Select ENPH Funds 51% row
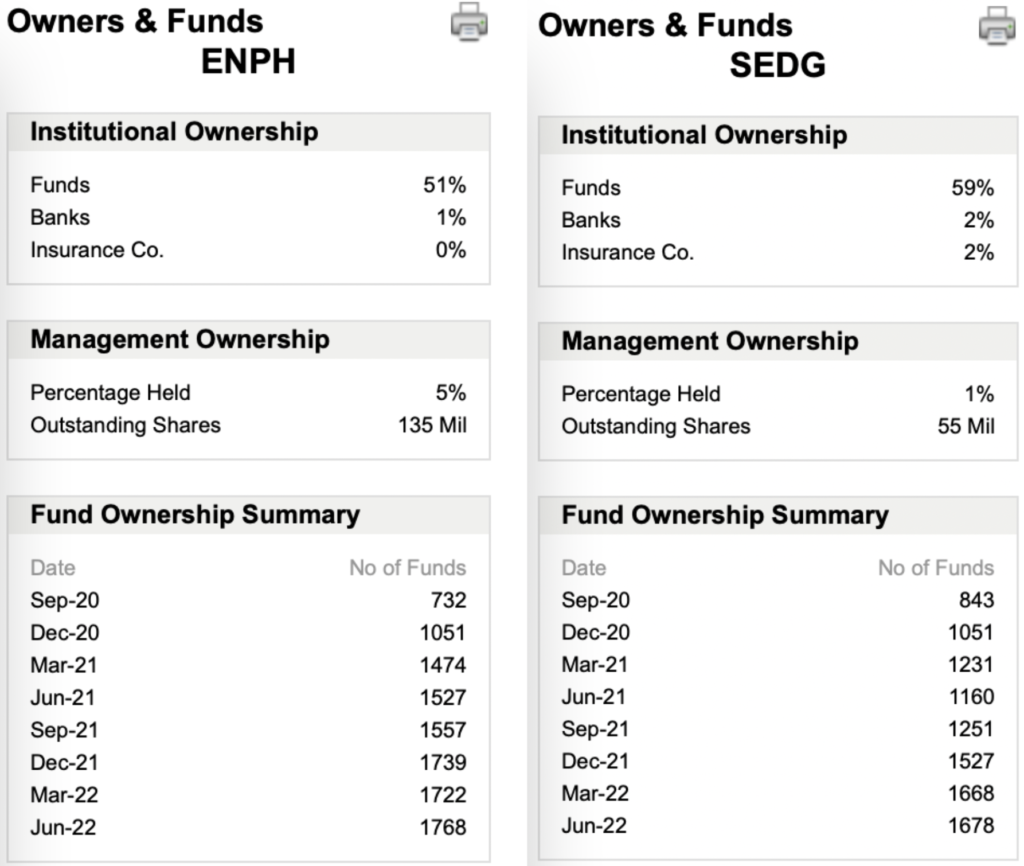 pos(248,185)
